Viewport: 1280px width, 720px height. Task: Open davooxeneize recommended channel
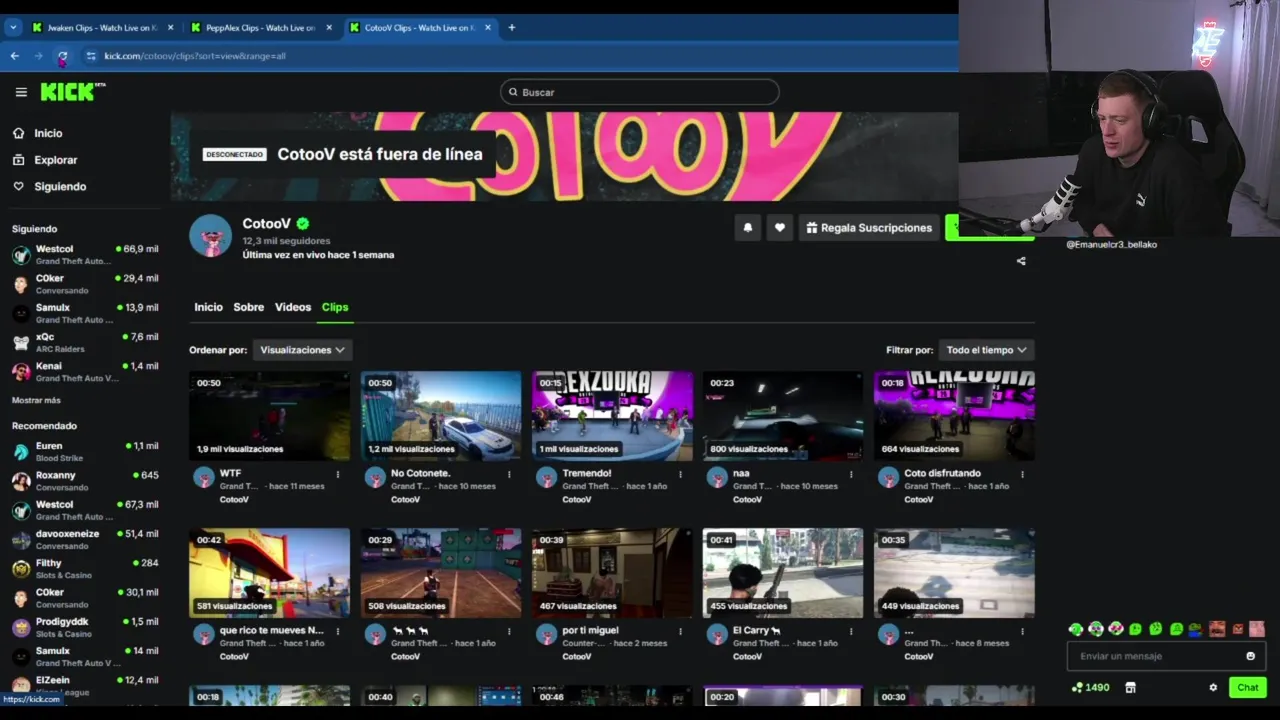coord(85,539)
